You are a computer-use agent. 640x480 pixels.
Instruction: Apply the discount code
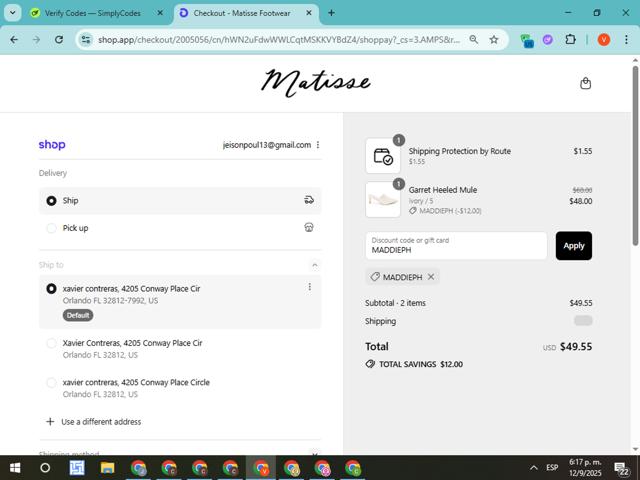573,246
